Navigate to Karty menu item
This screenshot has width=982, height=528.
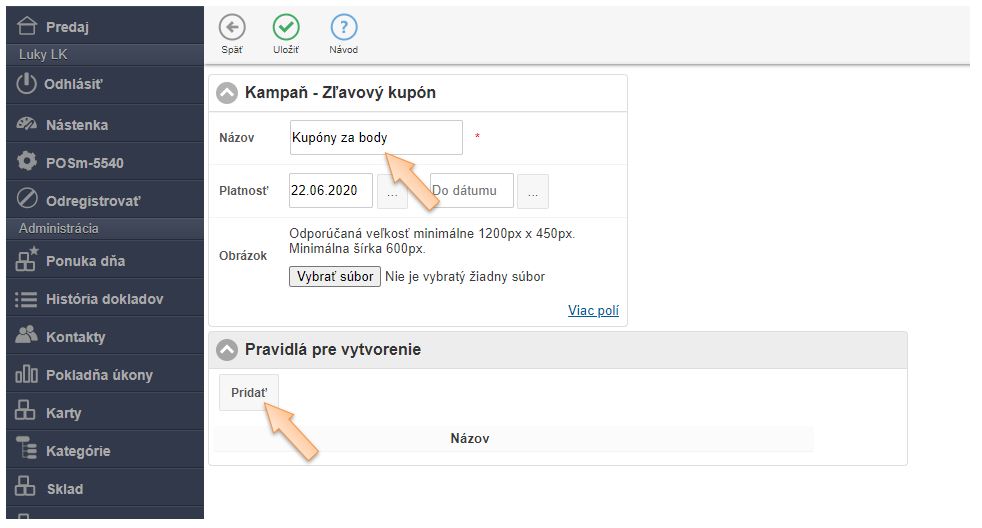(63, 413)
